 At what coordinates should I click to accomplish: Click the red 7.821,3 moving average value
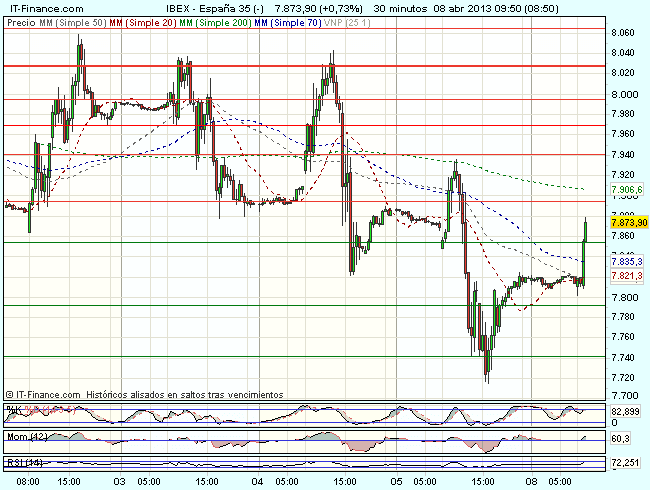click(625, 276)
